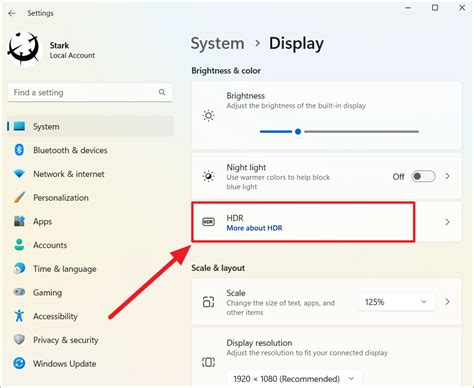Open Scale settings chevron
This screenshot has height=388, width=474.
click(448, 302)
